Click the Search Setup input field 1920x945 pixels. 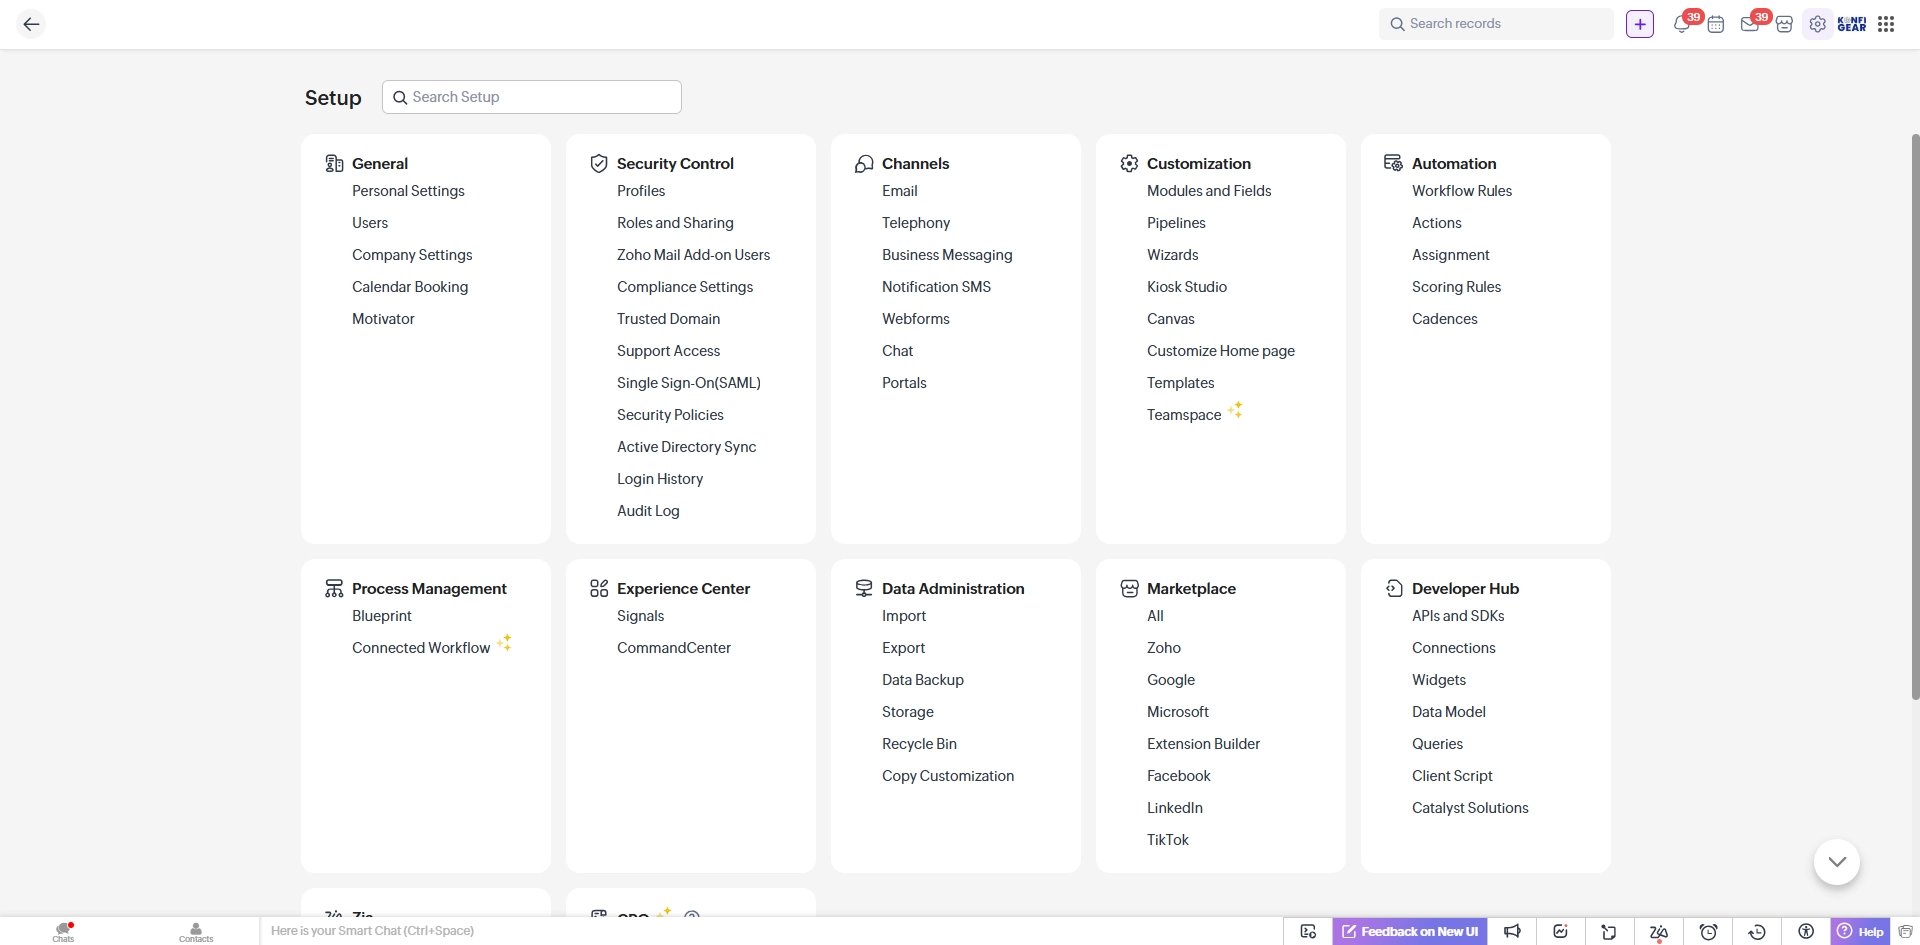(x=531, y=96)
